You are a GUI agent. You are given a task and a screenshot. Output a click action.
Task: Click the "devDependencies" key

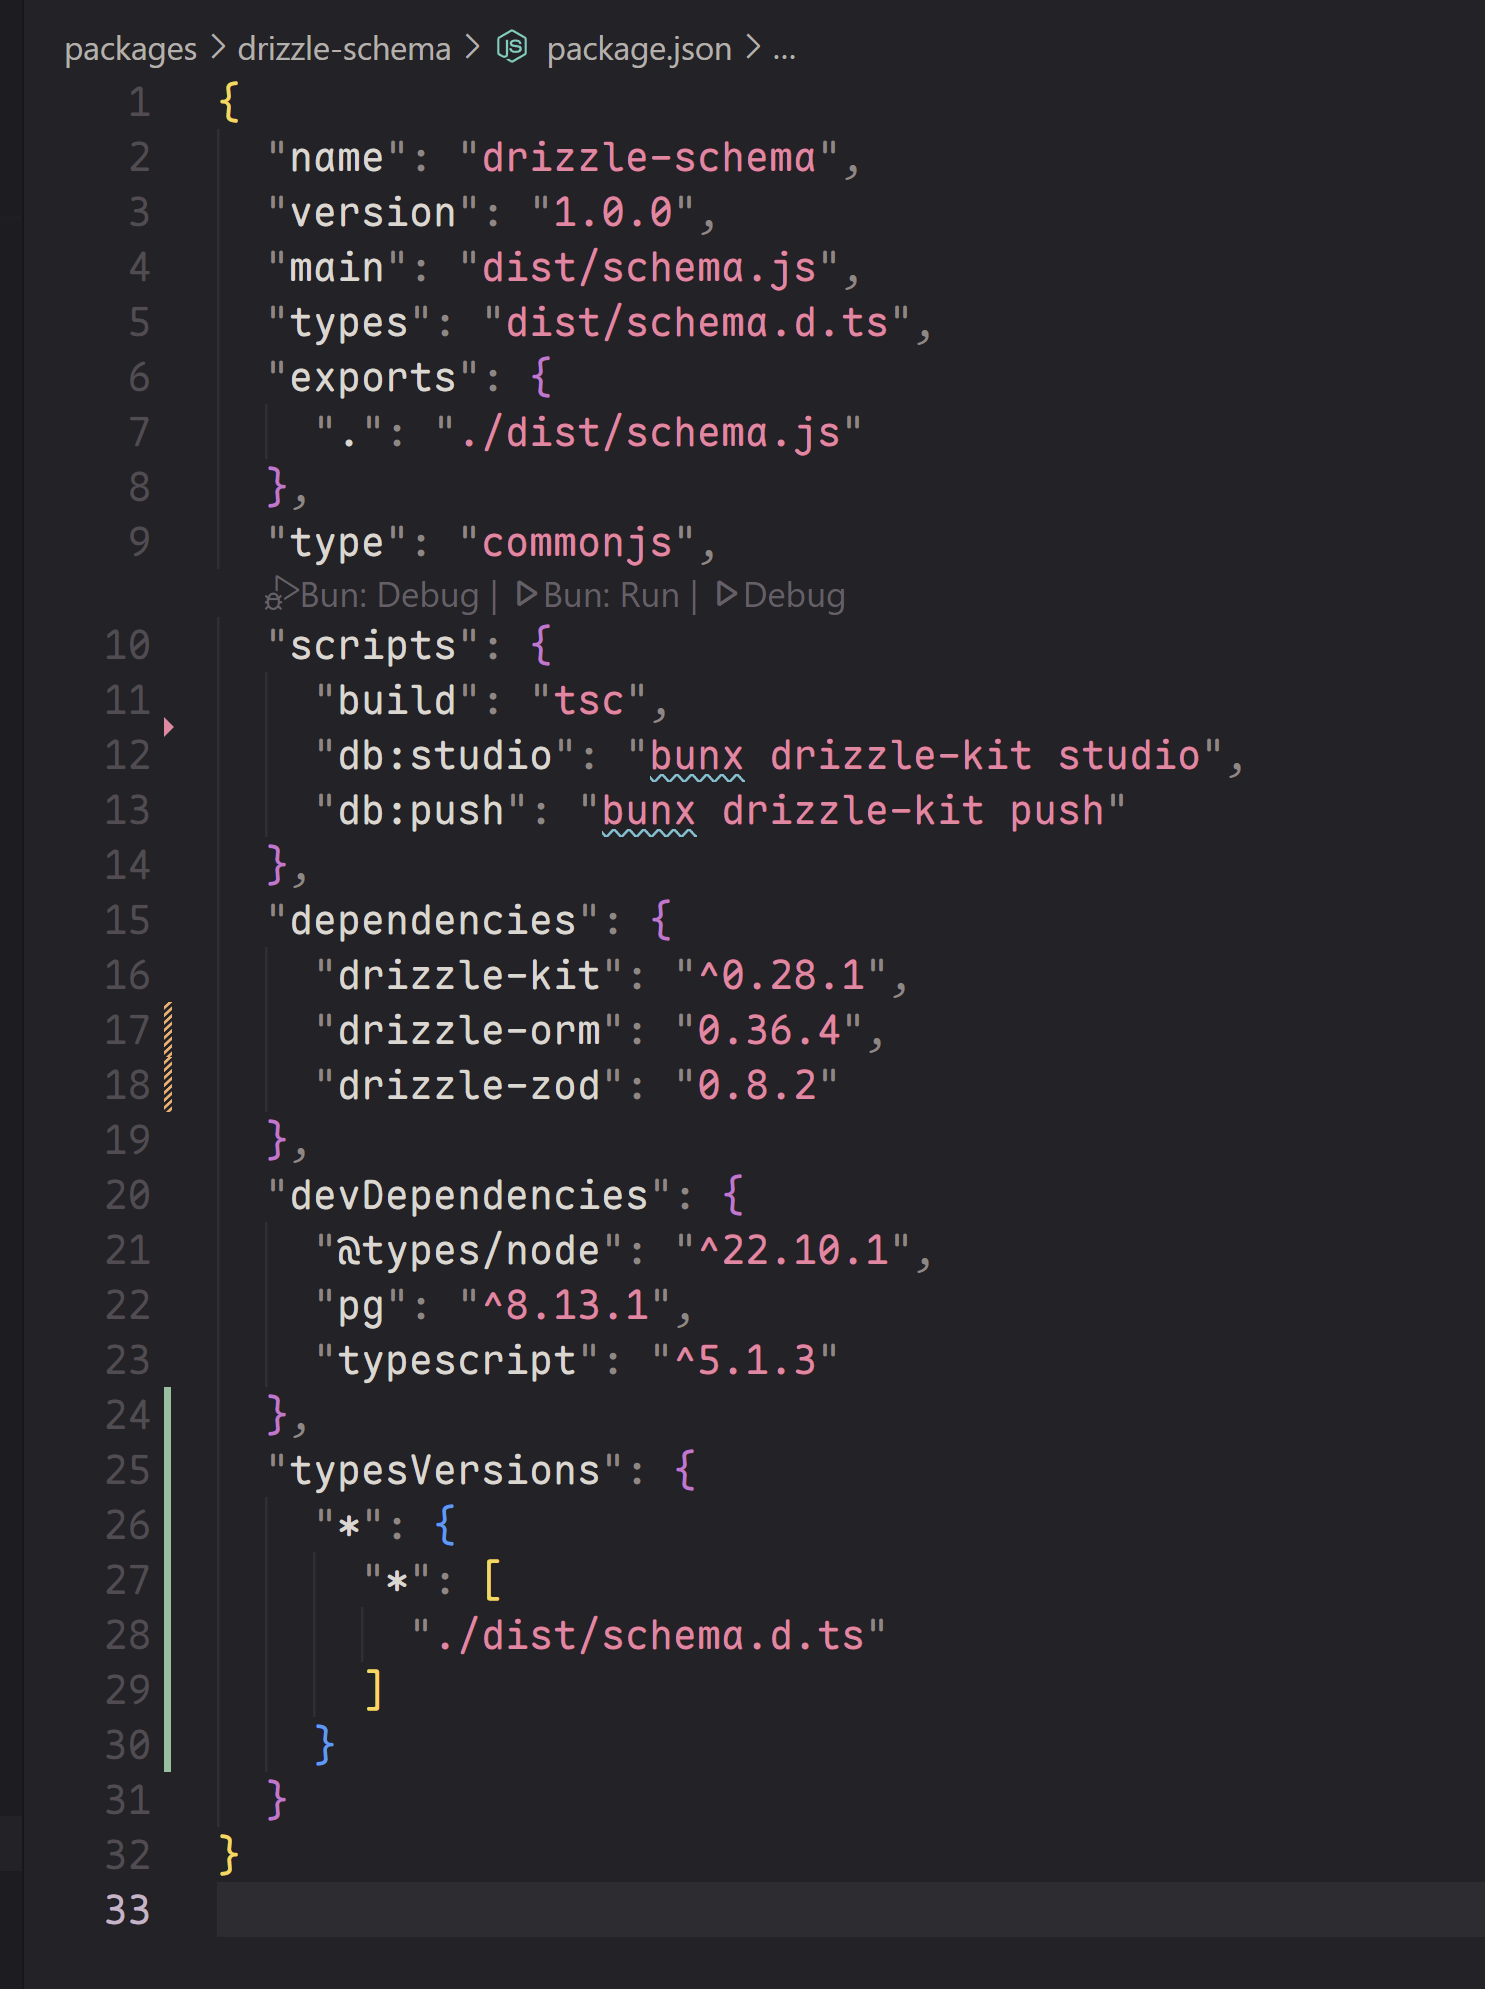coord(469,1196)
